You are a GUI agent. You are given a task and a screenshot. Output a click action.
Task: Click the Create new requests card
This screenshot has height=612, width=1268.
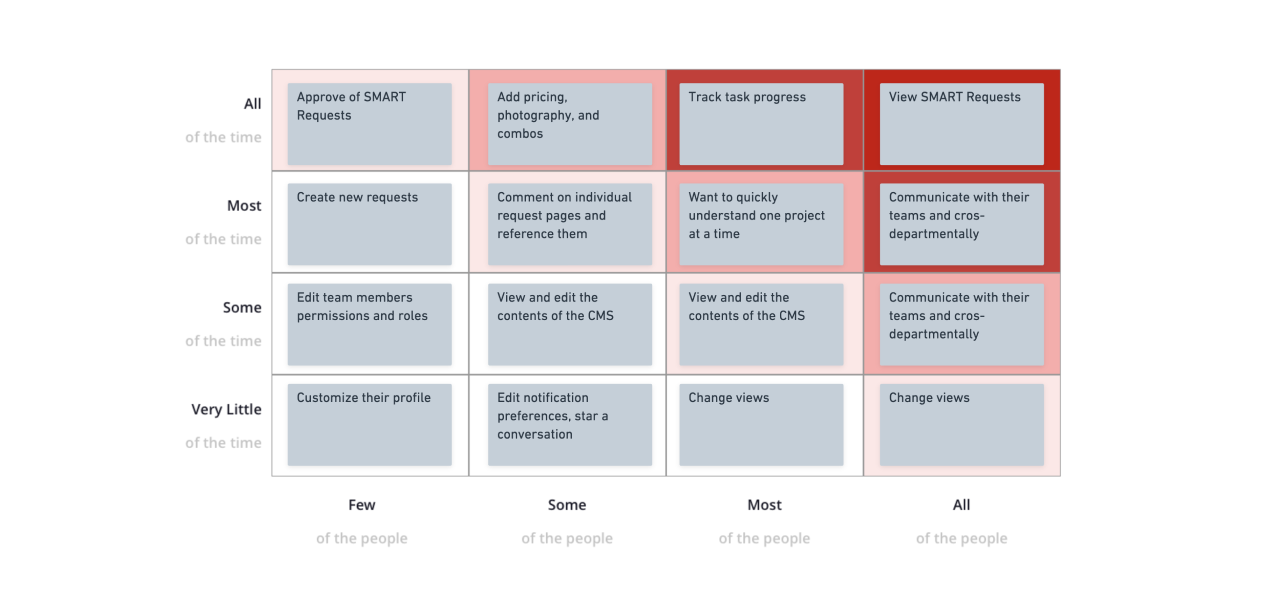click(x=369, y=224)
